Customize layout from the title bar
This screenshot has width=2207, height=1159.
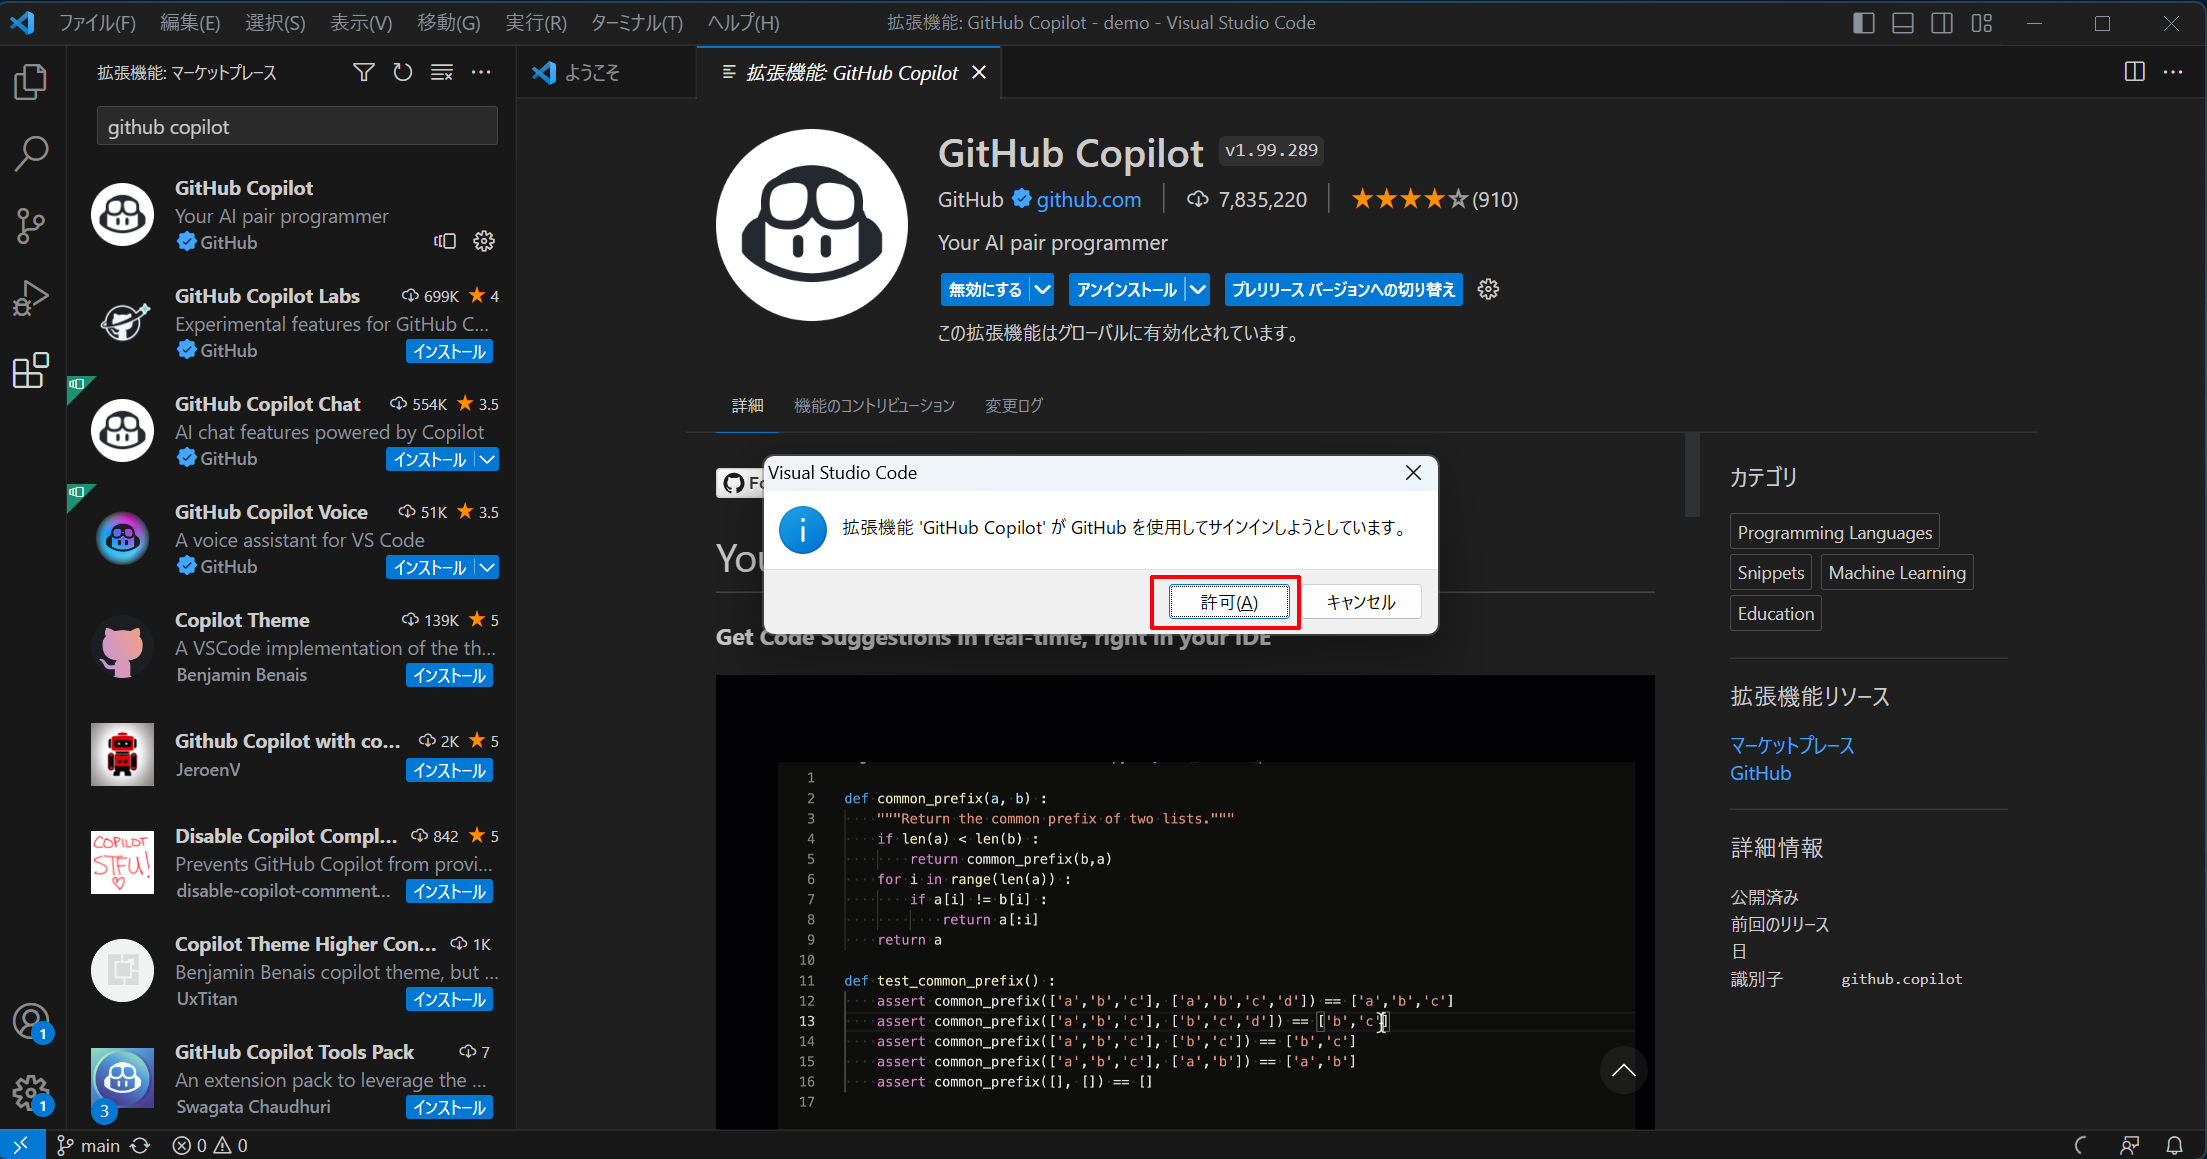(1982, 23)
